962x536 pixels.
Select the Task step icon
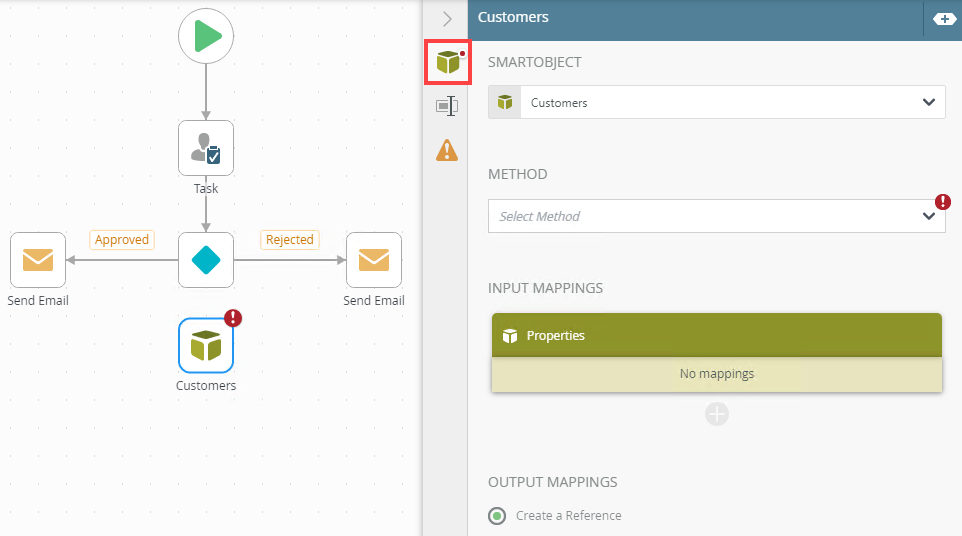pos(206,148)
